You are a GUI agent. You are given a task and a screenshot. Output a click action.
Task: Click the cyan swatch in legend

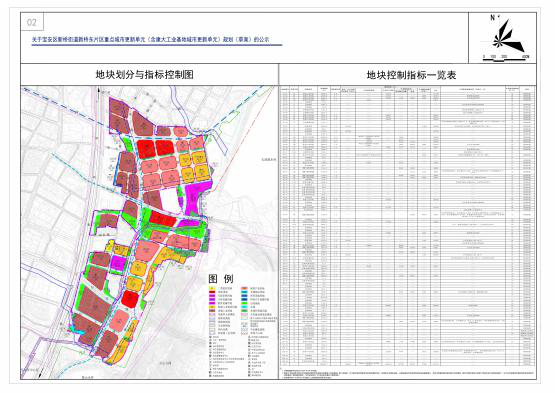pyautogui.click(x=244, y=307)
